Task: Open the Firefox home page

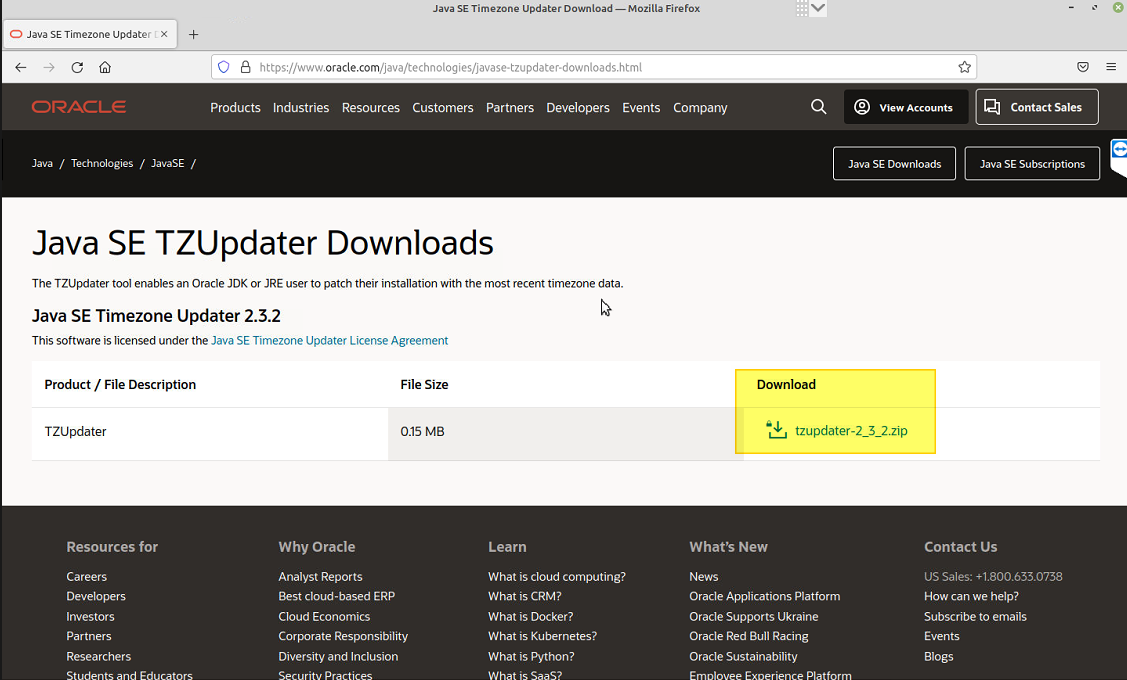Action: [105, 68]
